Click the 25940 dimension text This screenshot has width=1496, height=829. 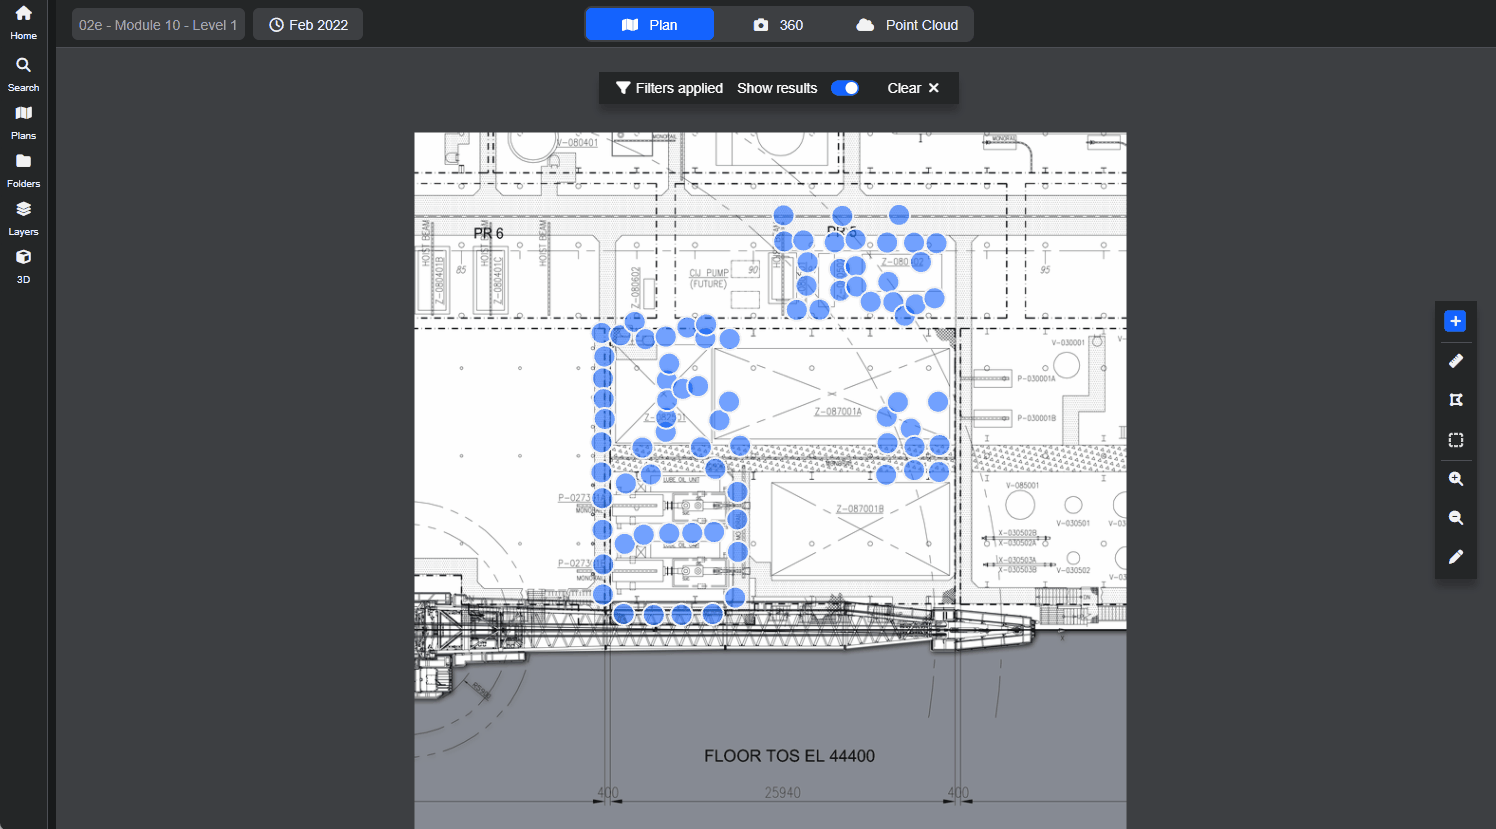[782, 793]
